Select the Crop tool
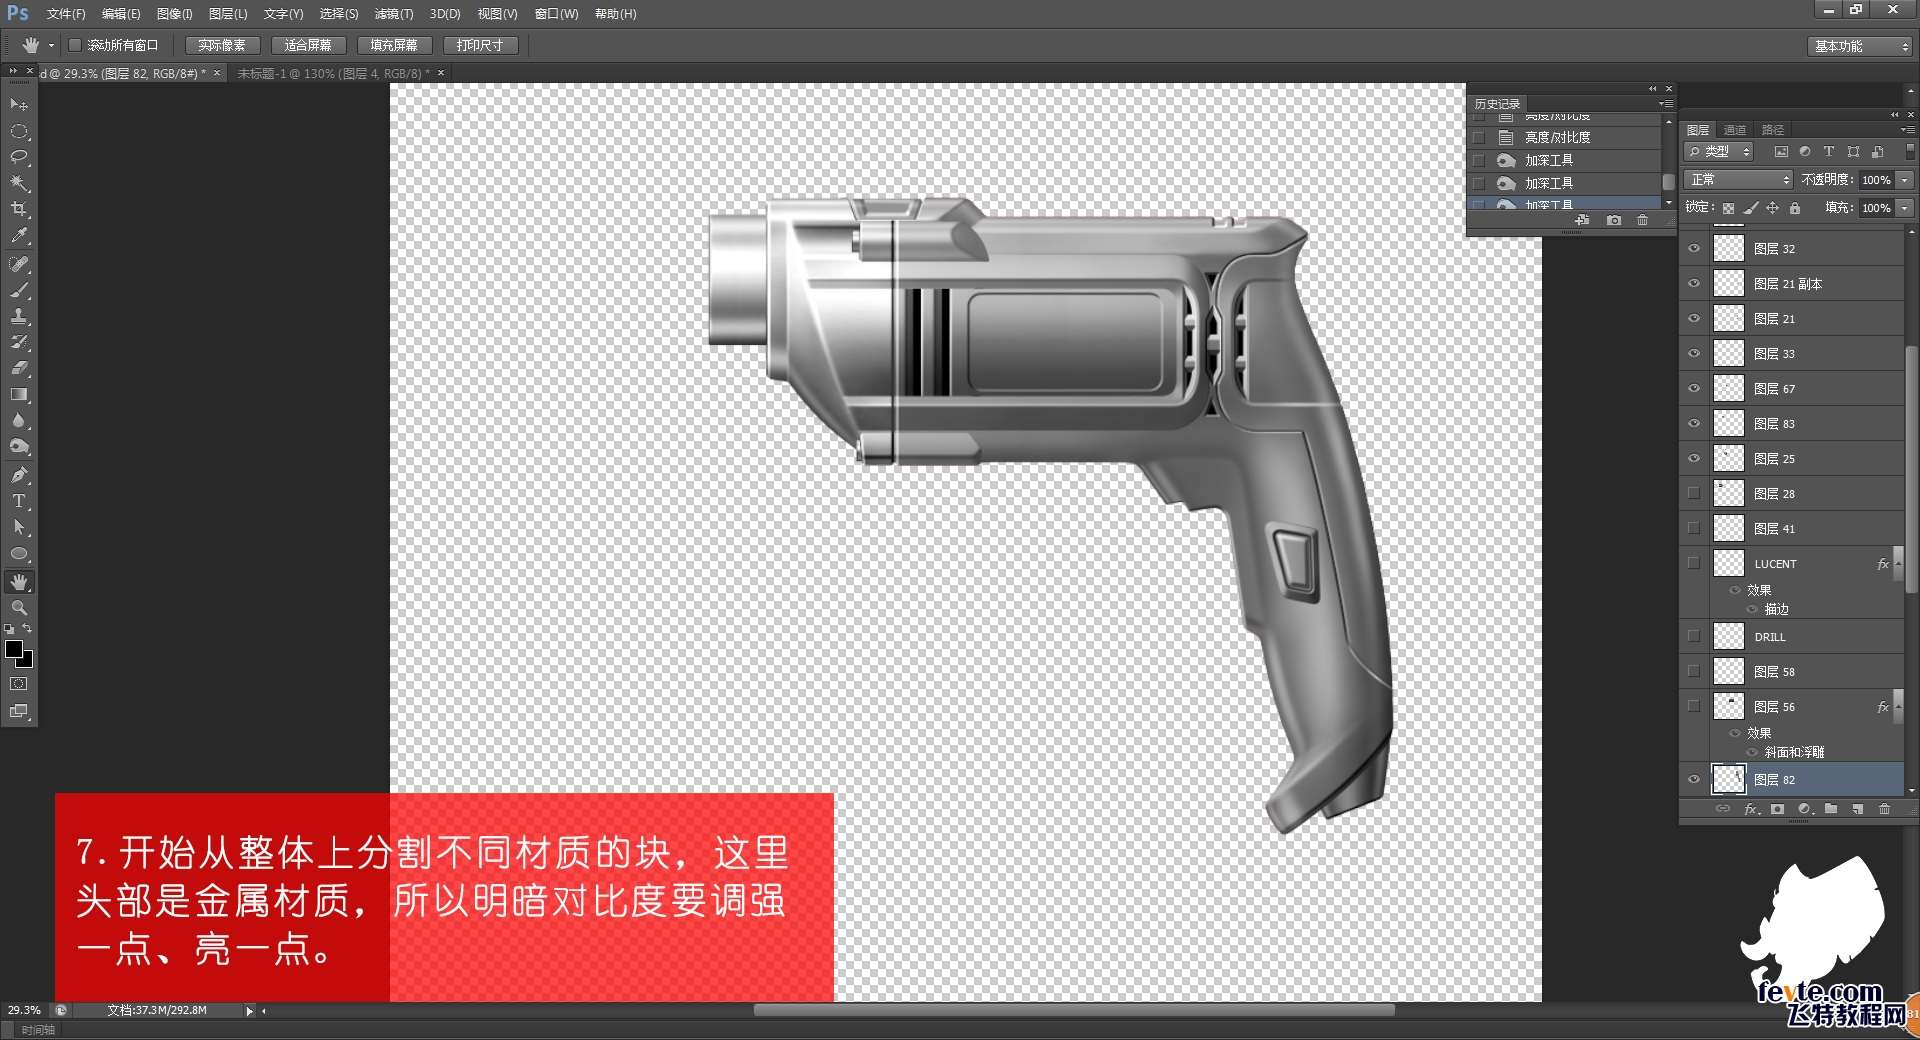 click(x=19, y=209)
